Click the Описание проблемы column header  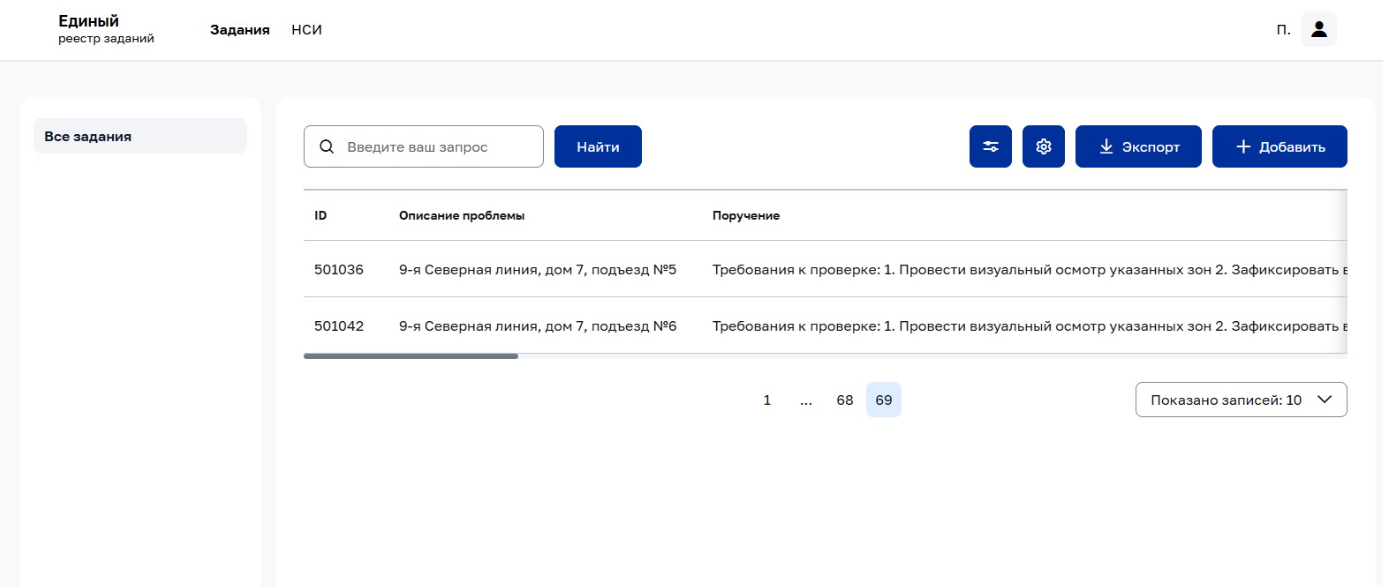click(x=462, y=215)
